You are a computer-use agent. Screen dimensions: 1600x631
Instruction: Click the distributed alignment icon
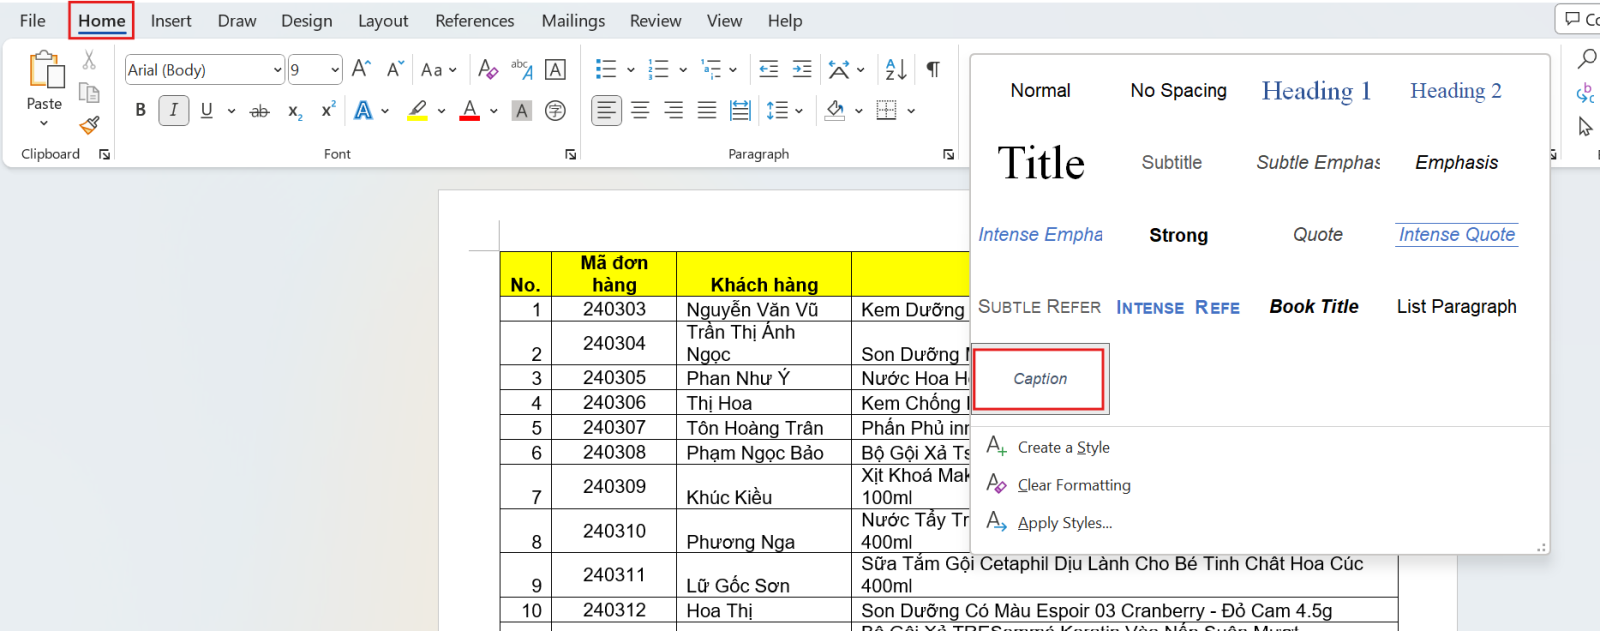[x=740, y=111]
